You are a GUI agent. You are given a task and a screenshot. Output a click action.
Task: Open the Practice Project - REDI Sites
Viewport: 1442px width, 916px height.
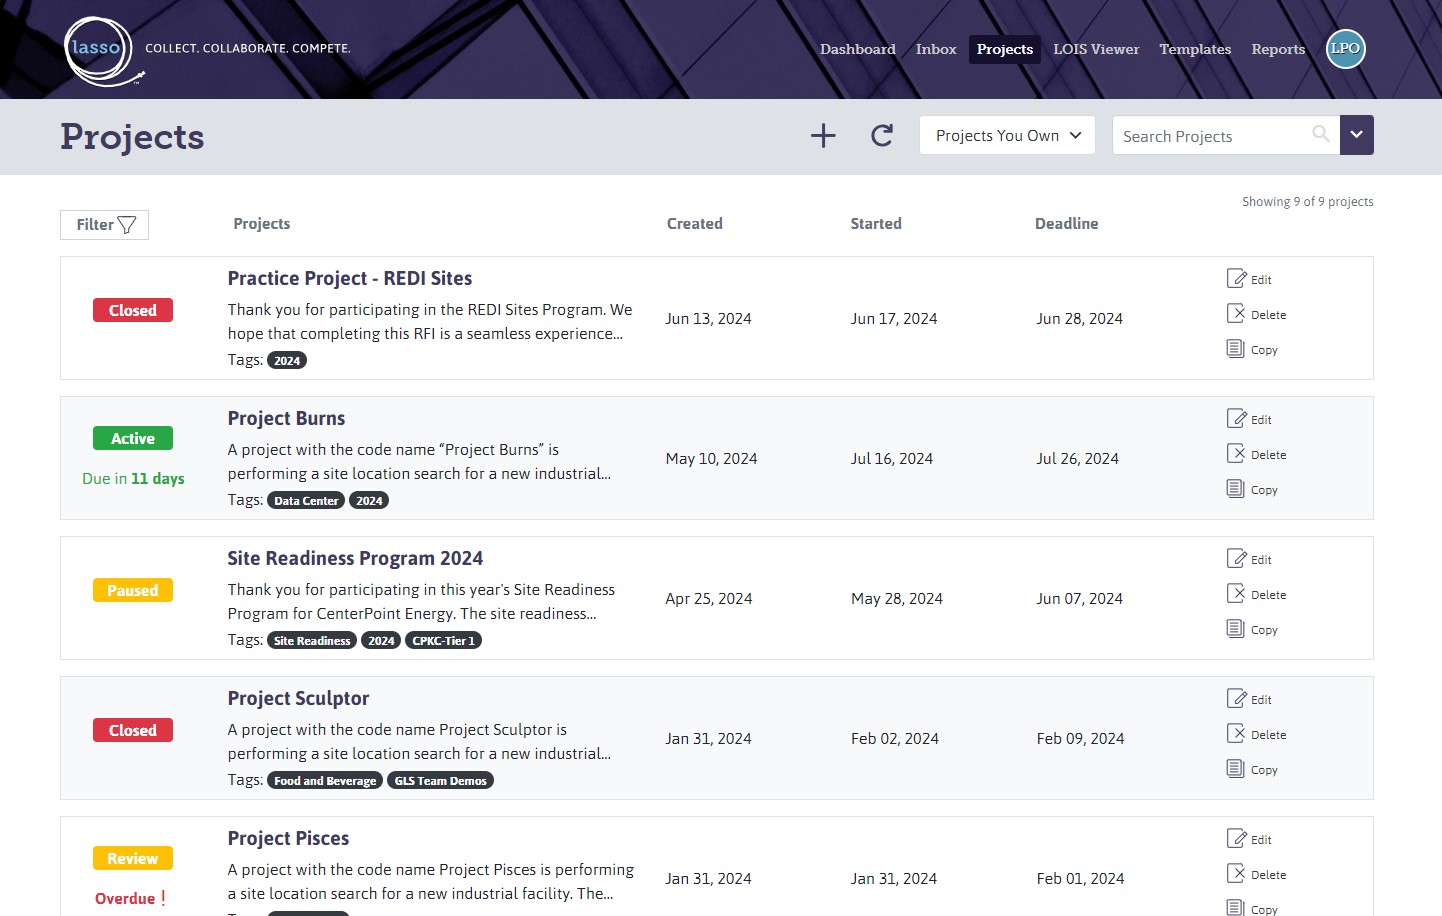coord(349,278)
